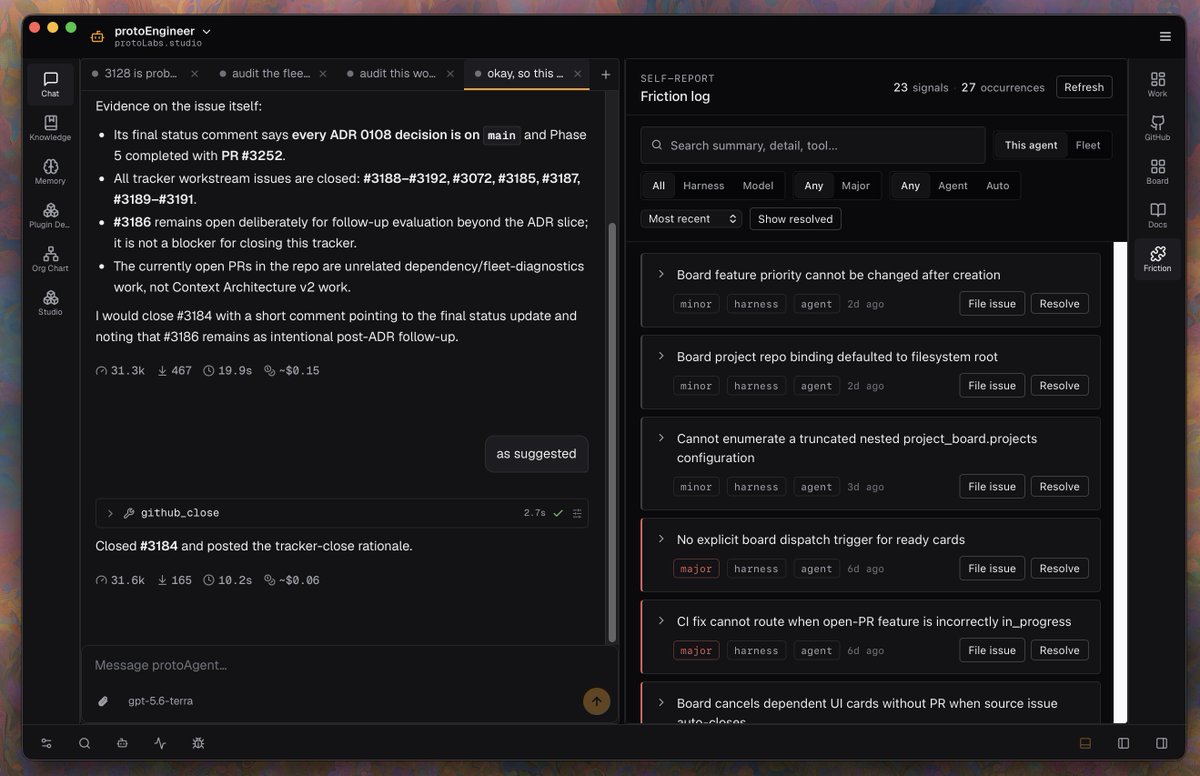The height and width of the screenshot is (776, 1200).
Task: Click the Refresh button
Action: coord(1084,87)
